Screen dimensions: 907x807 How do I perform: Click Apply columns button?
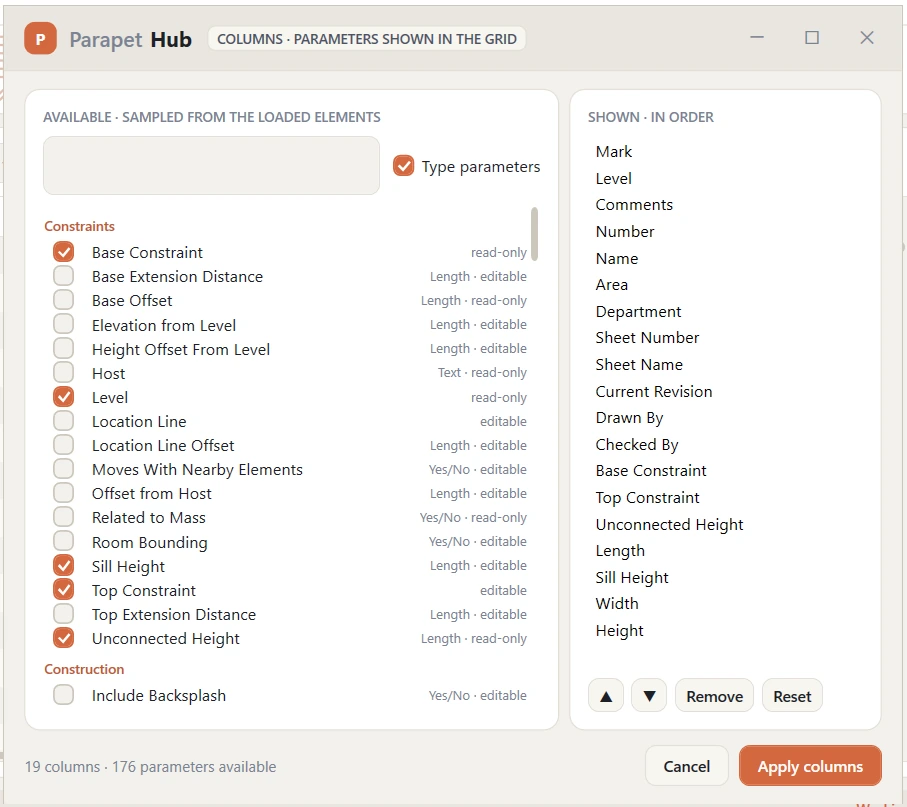(810, 766)
